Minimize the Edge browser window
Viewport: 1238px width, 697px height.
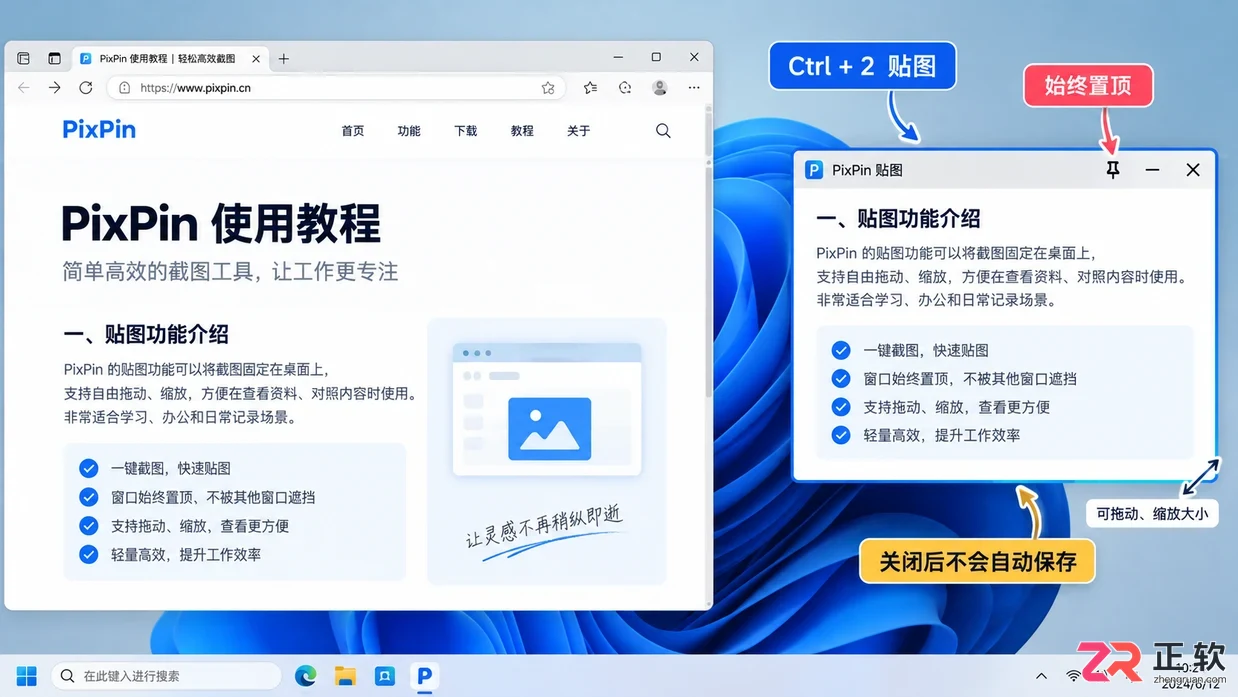click(x=618, y=58)
